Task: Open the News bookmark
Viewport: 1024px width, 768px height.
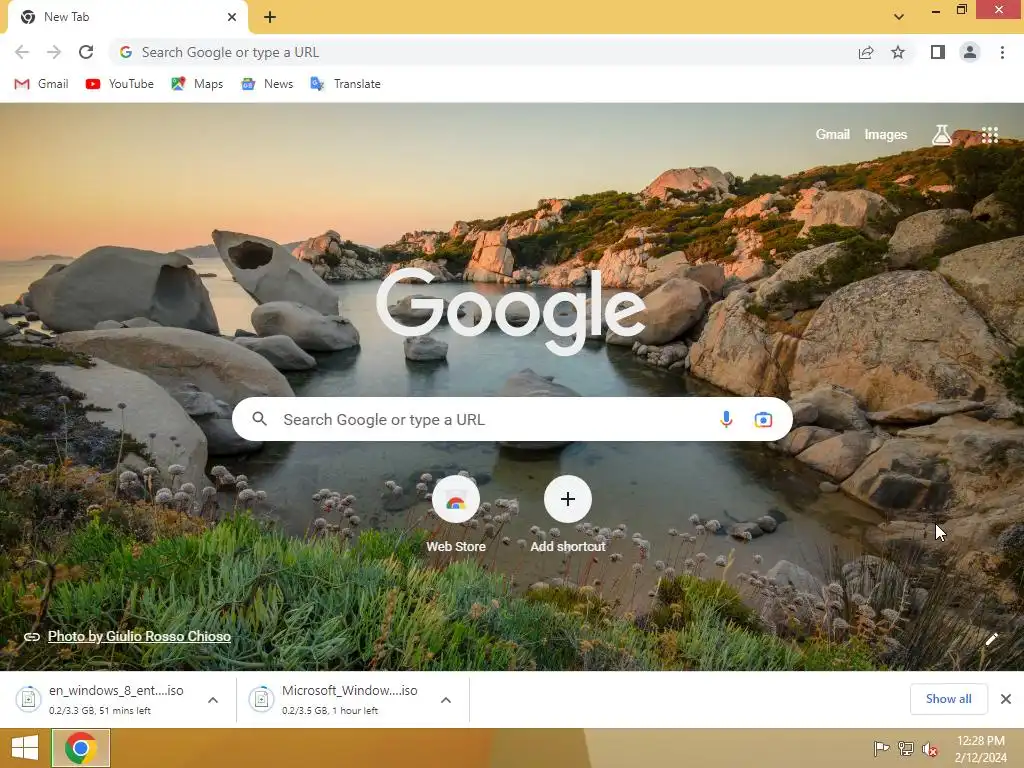Action: (267, 84)
